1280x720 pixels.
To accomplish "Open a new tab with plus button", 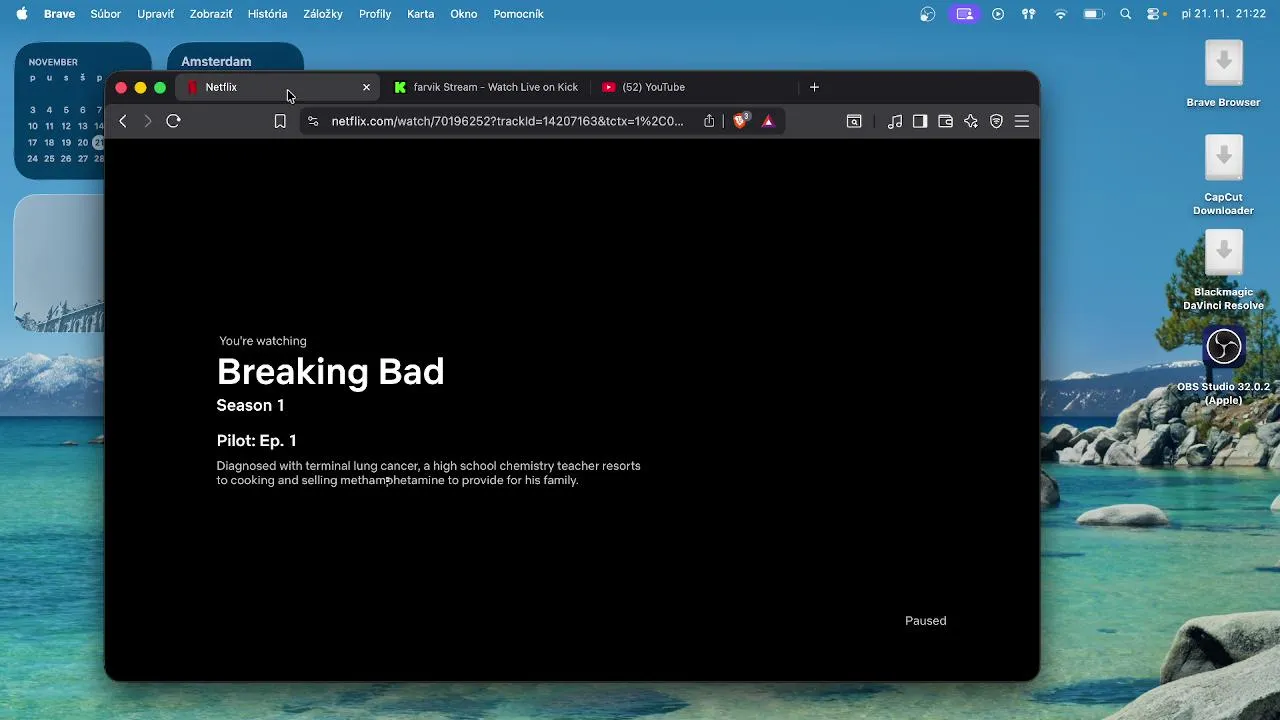I will 814,87.
